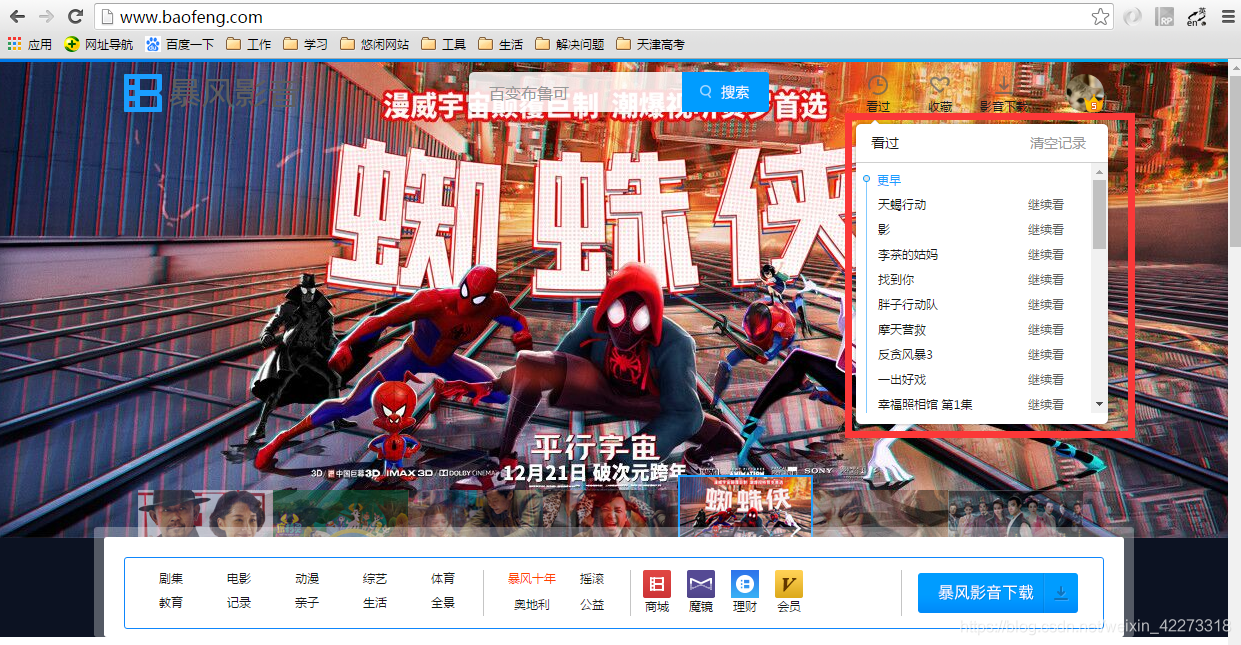
Task: Open the 剧集 category
Action: click(x=171, y=579)
